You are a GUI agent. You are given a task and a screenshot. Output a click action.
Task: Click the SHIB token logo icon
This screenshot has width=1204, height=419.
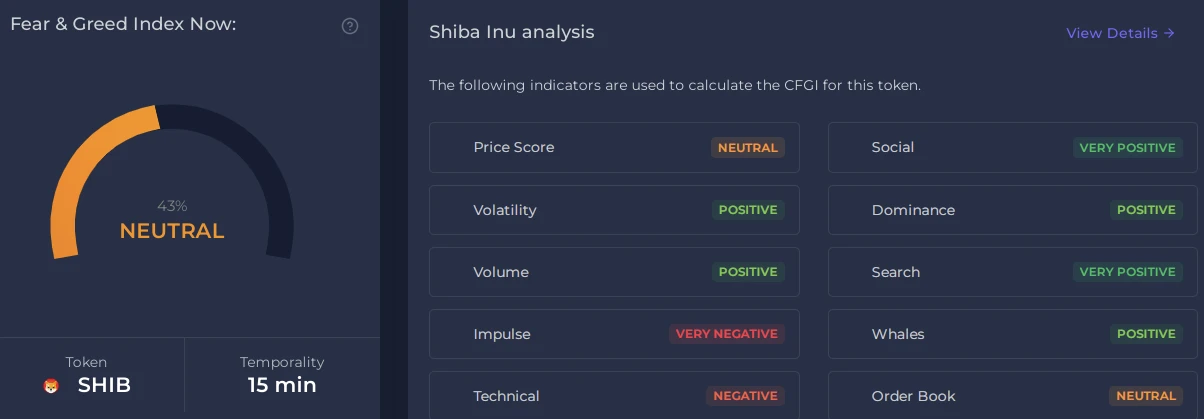point(51,386)
